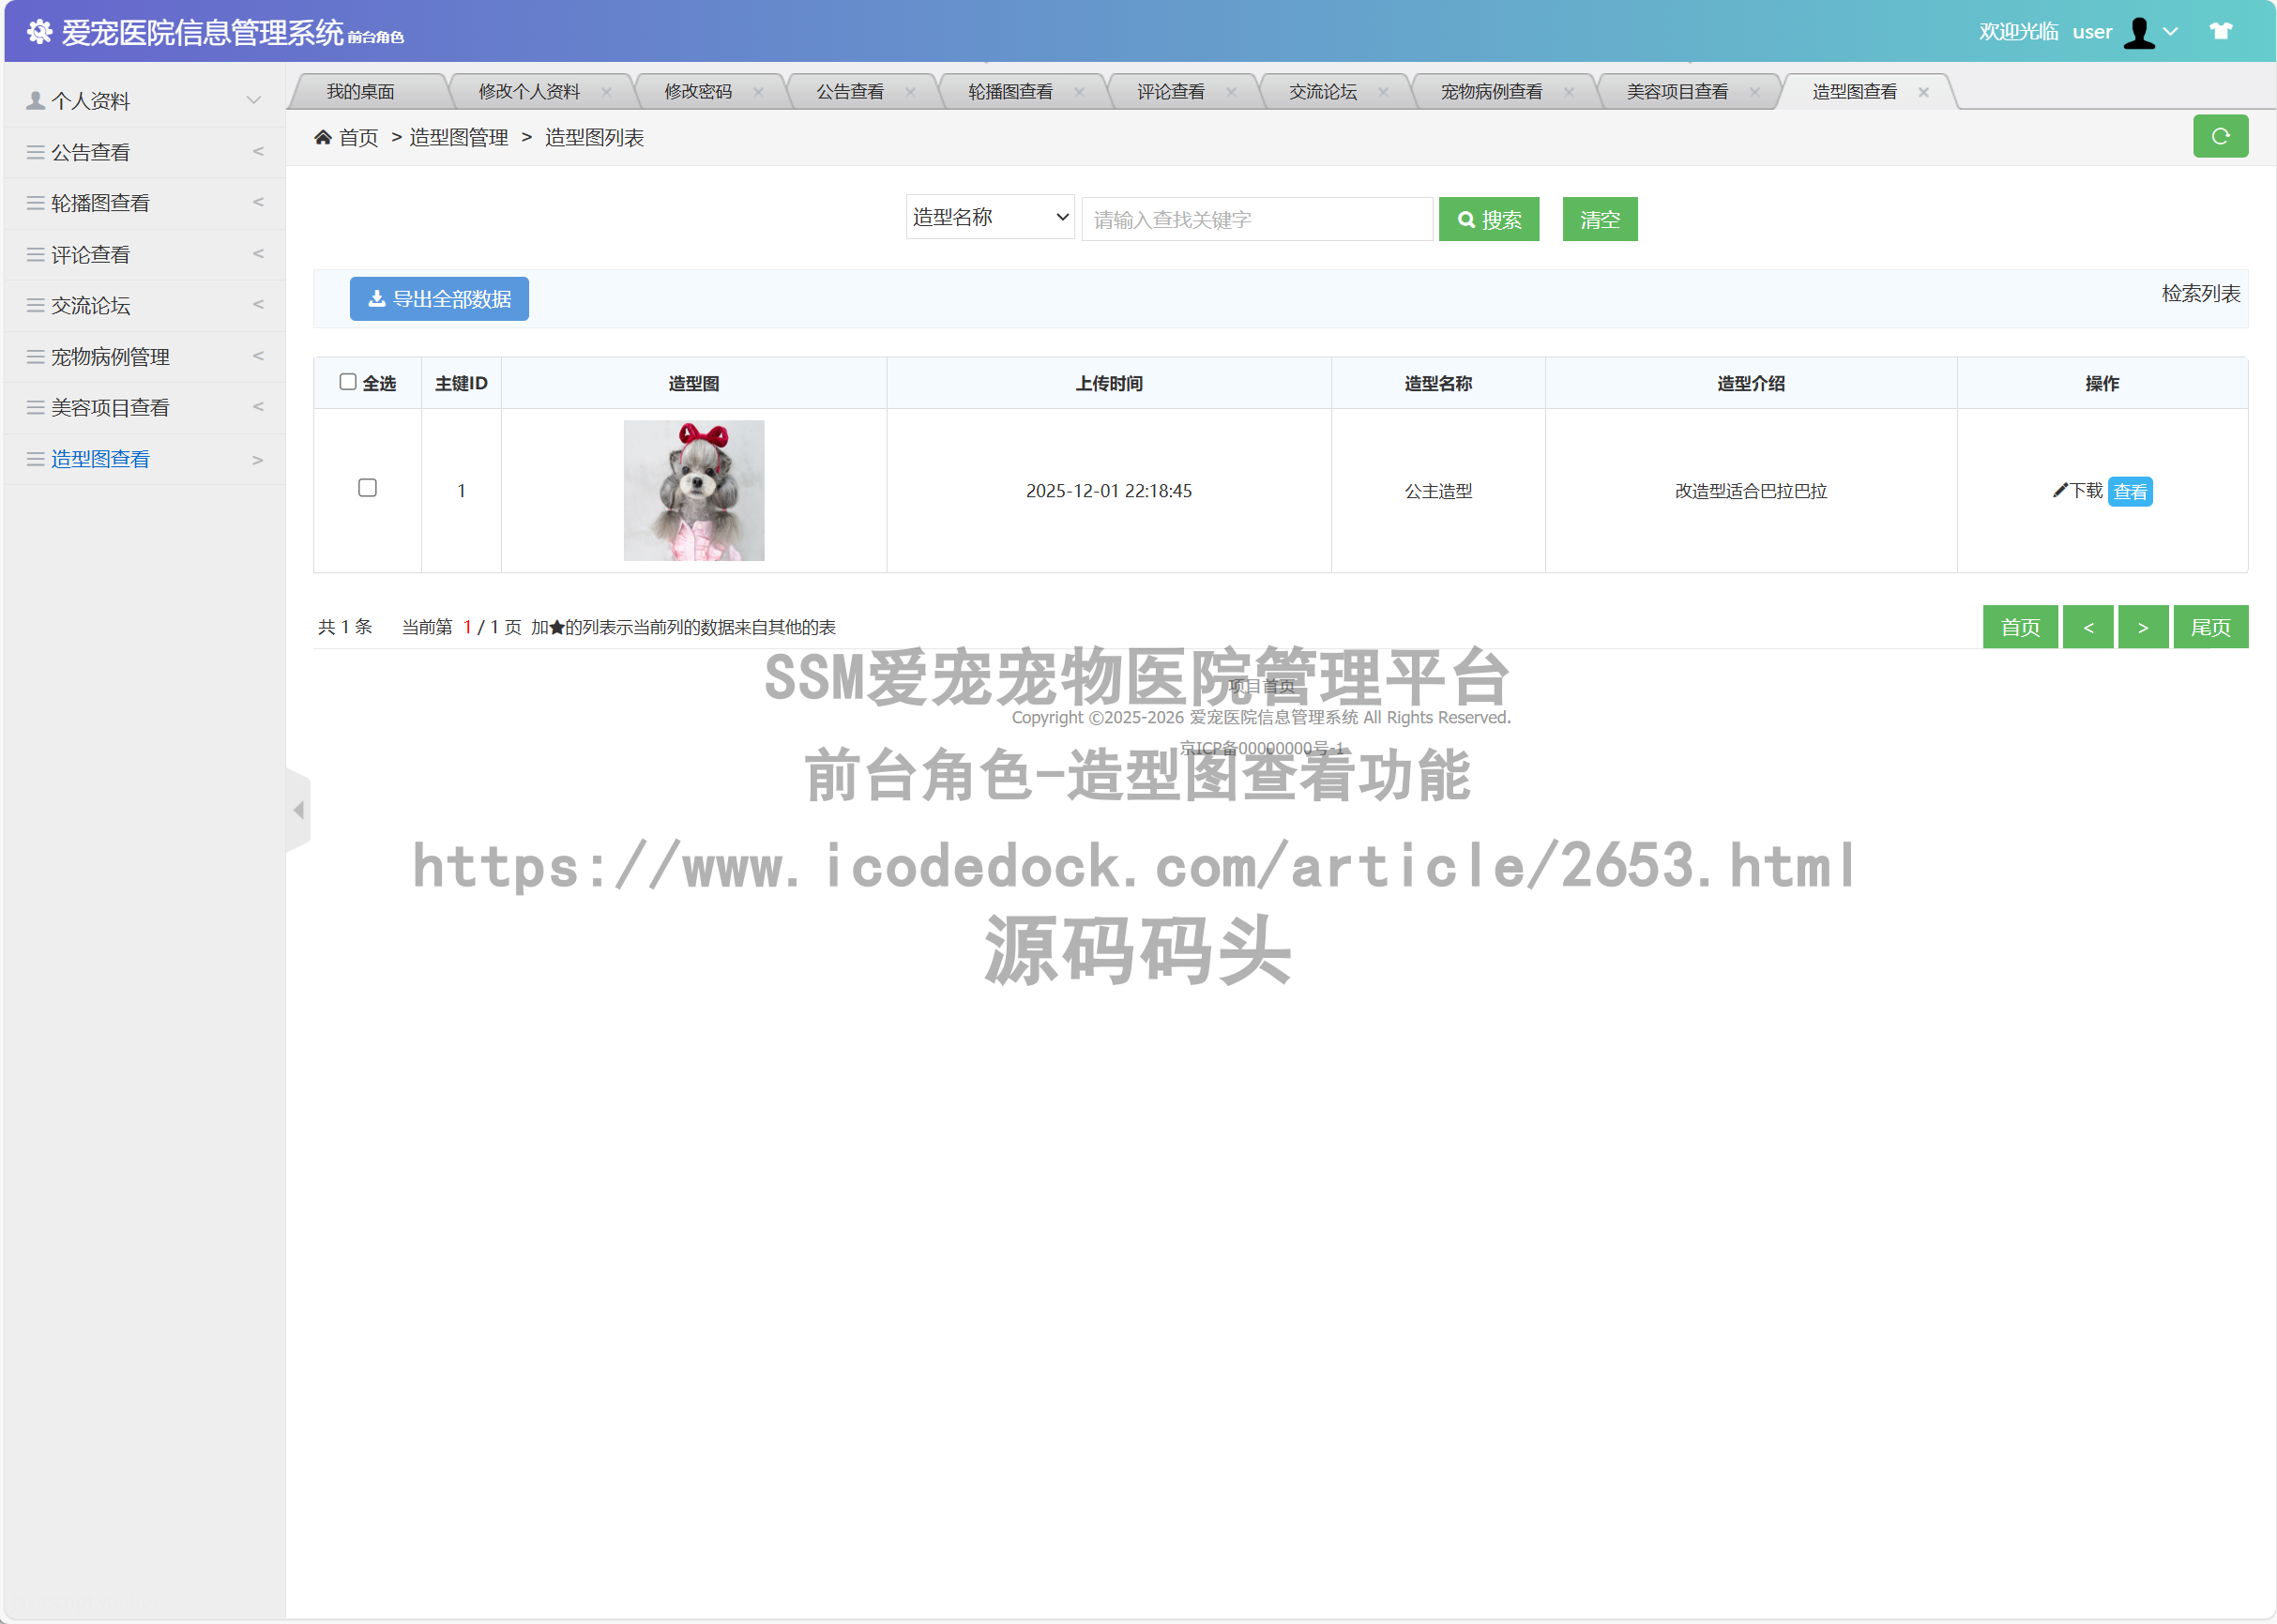Image resolution: width=2277 pixels, height=1624 pixels.
Task: Click the search magnifier icon on 搜索 button
Action: click(x=1466, y=218)
